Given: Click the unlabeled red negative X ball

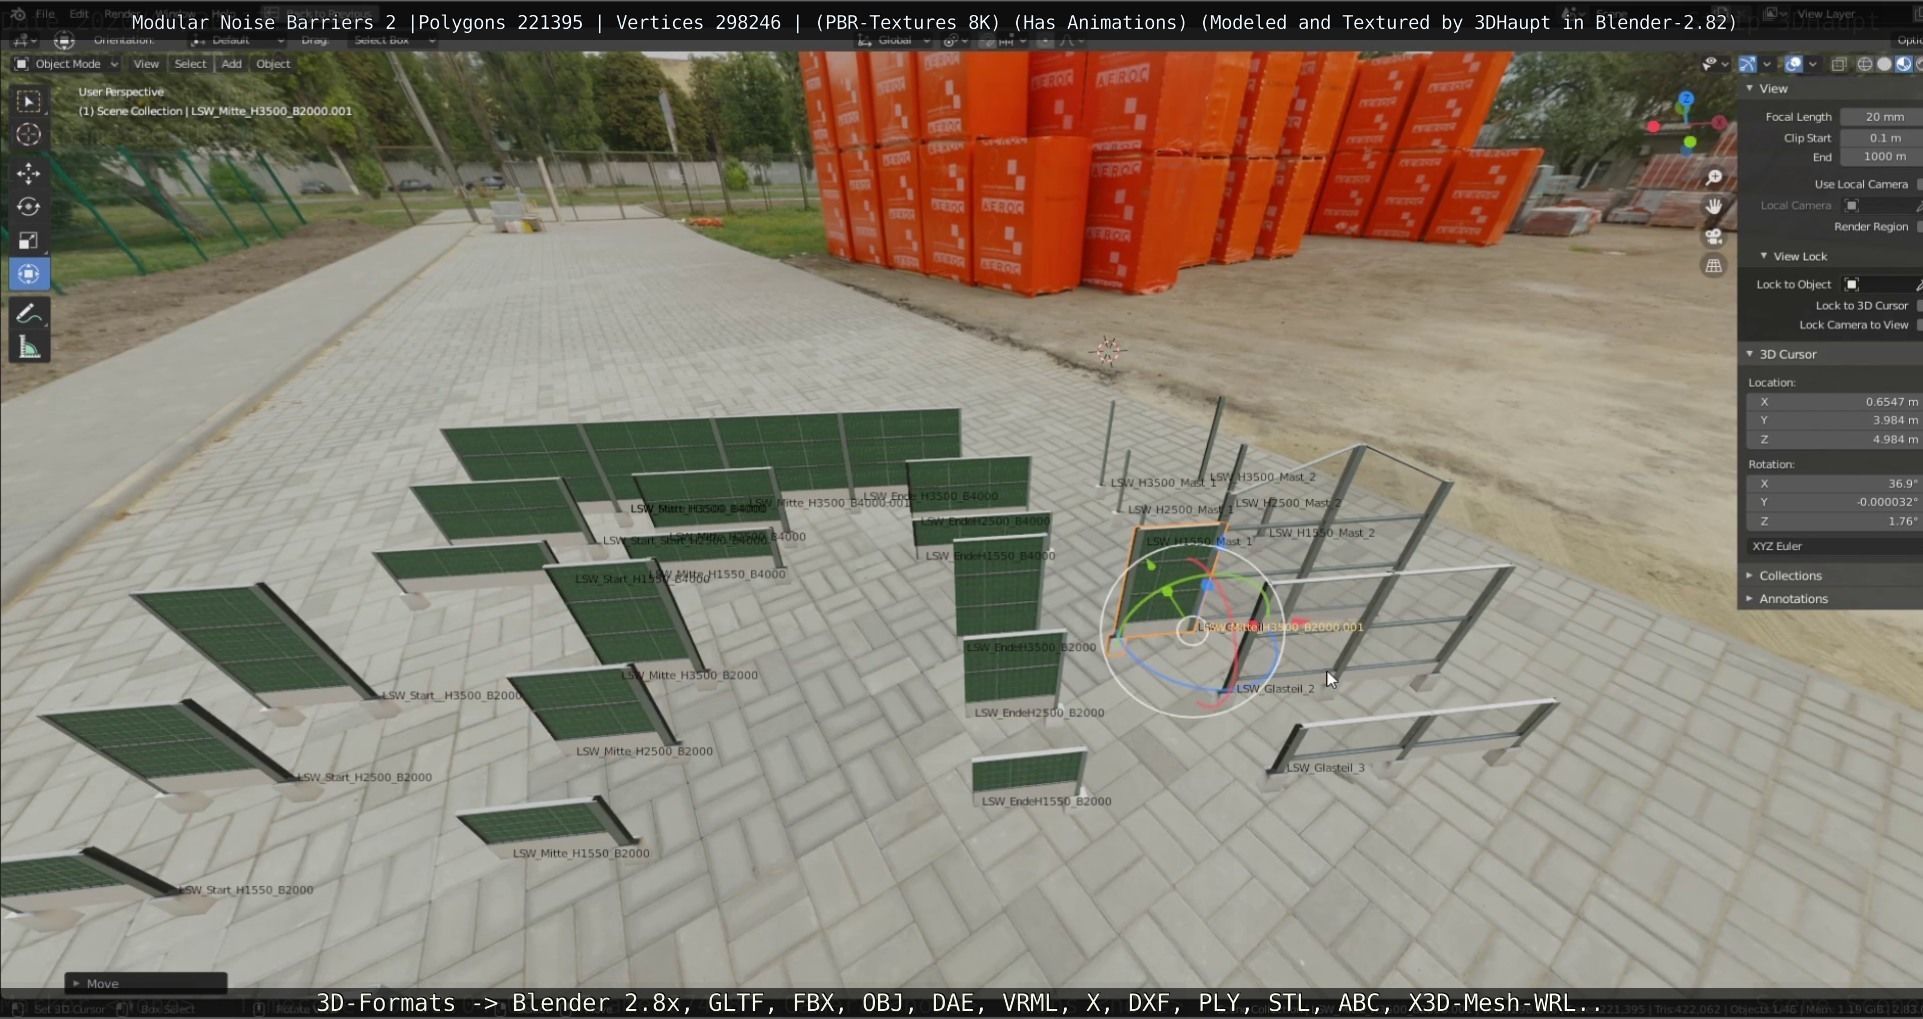Looking at the screenshot, I should click(x=1654, y=127).
